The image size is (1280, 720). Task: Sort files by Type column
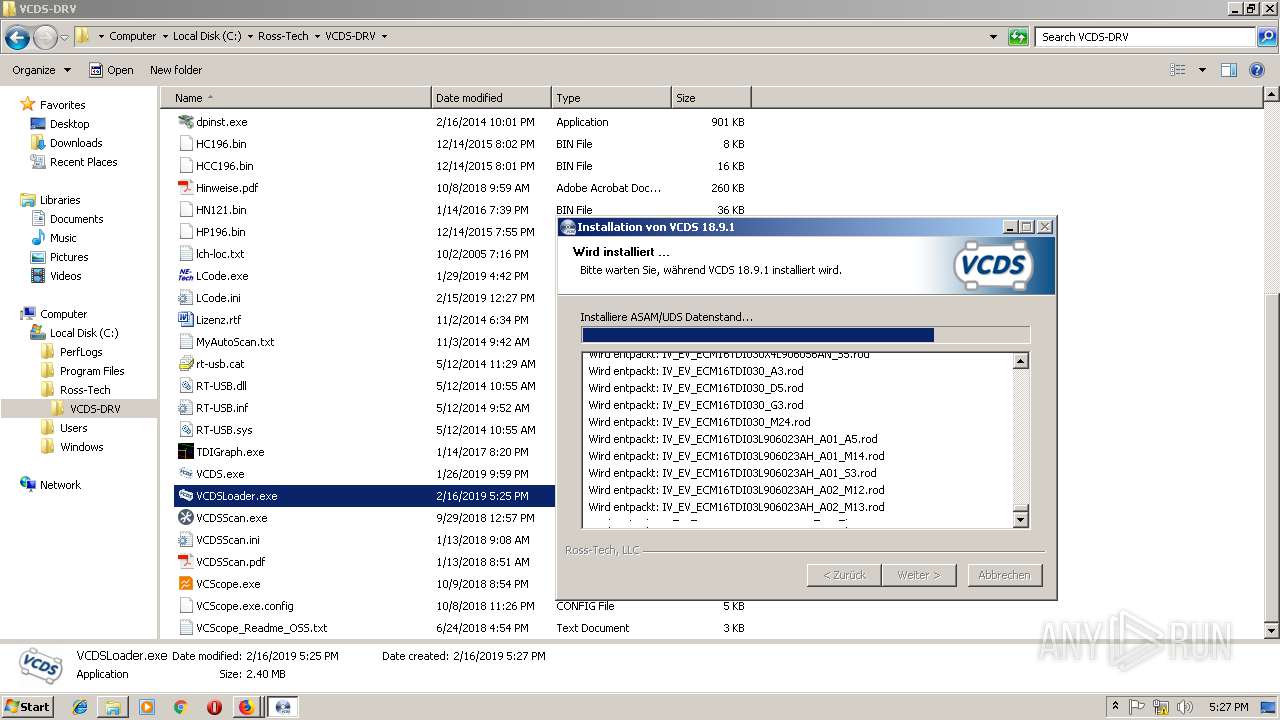(611, 98)
